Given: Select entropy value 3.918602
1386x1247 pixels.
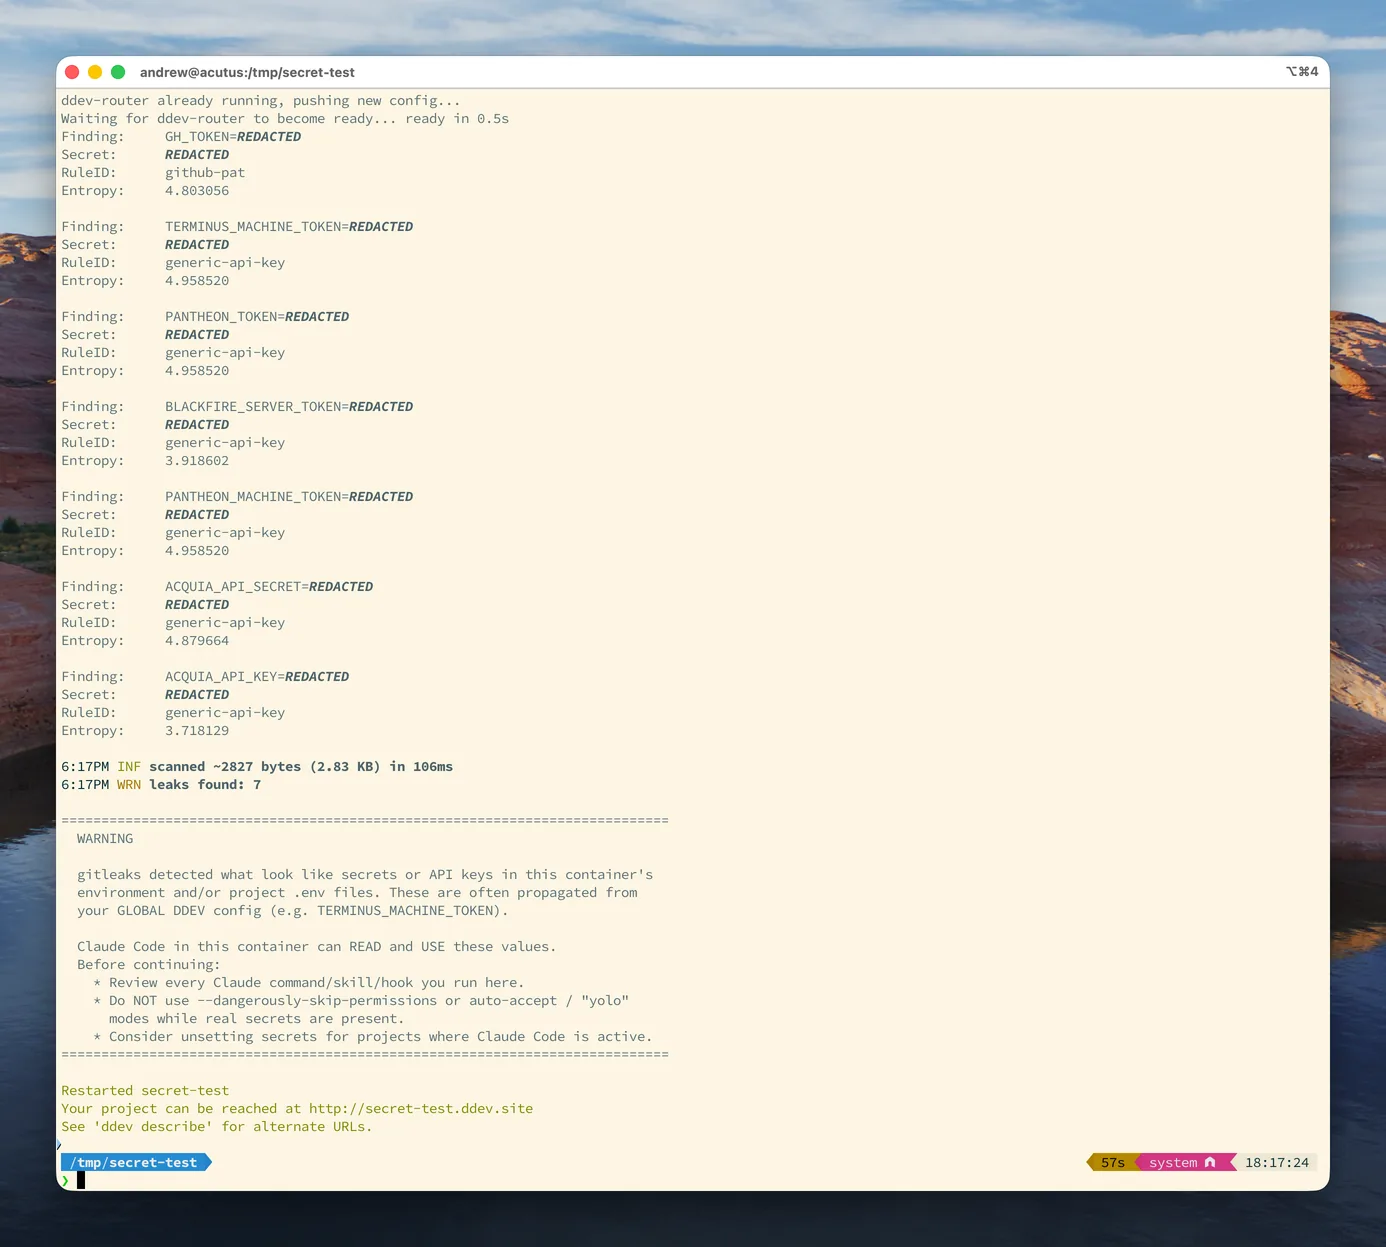Looking at the screenshot, I should (197, 460).
